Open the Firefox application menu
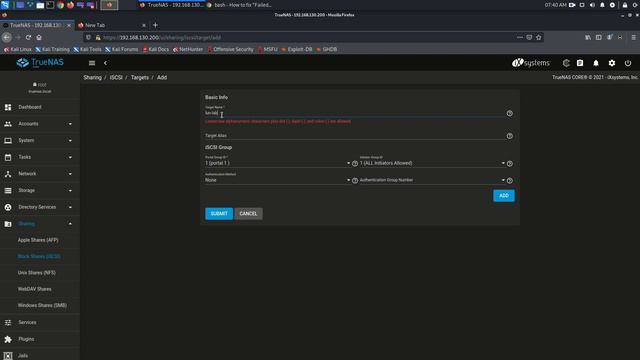Viewport: 640px width, 360px height. (x=633, y=37)
